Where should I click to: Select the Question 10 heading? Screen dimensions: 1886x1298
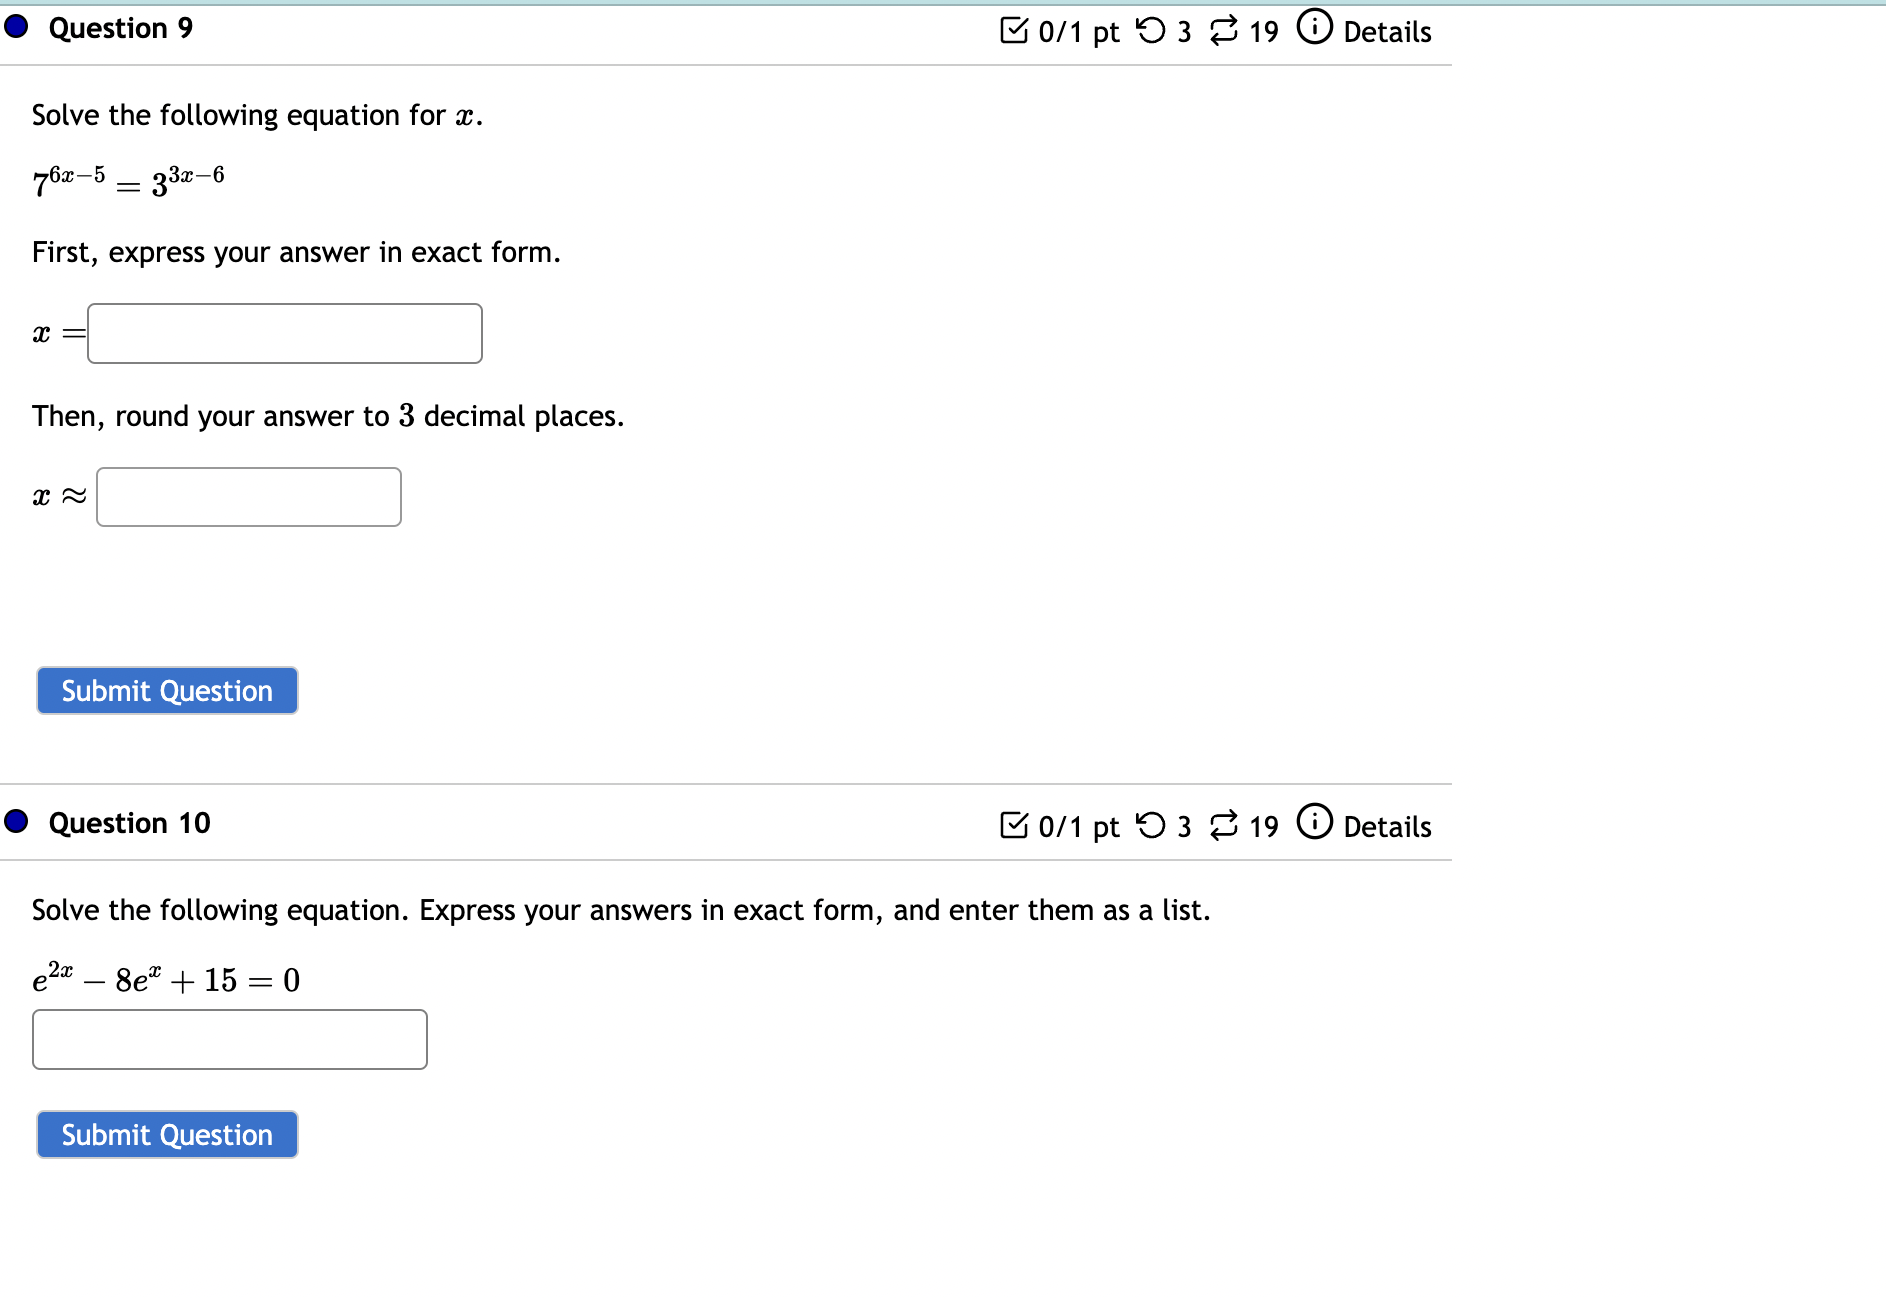[x=129, y=822]
